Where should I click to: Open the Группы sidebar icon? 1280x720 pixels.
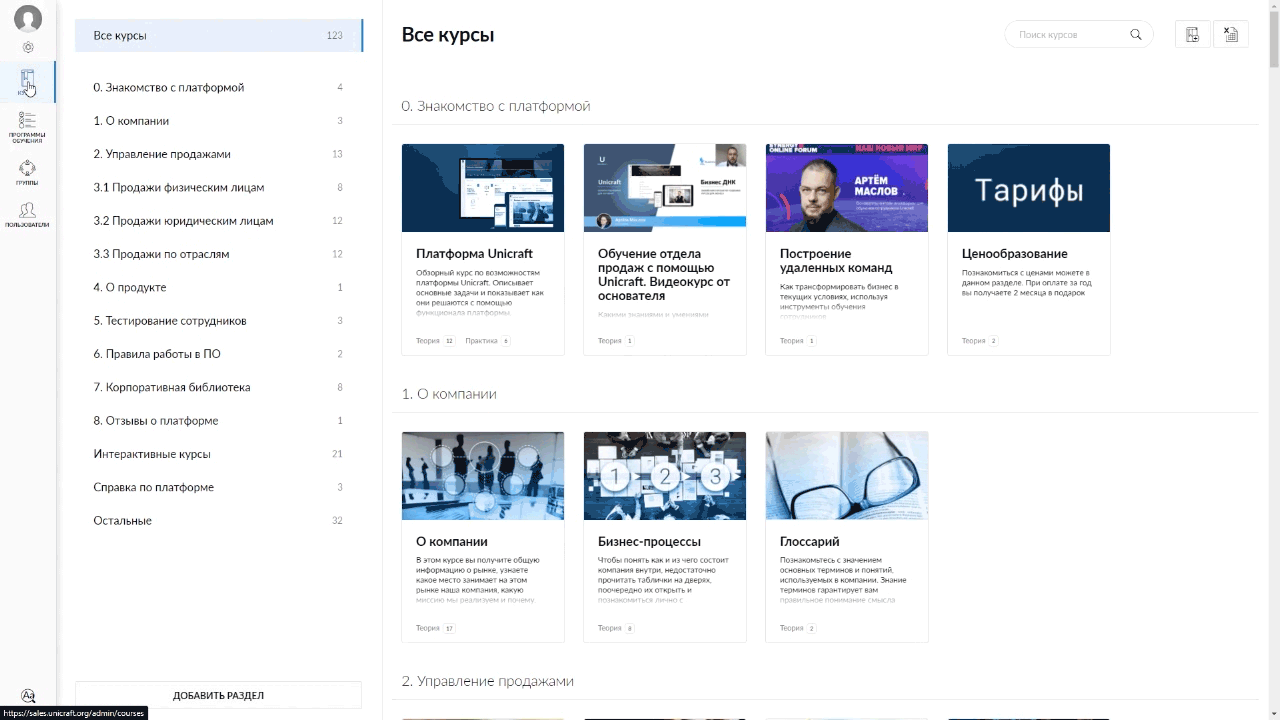click(x=27, y=172)
